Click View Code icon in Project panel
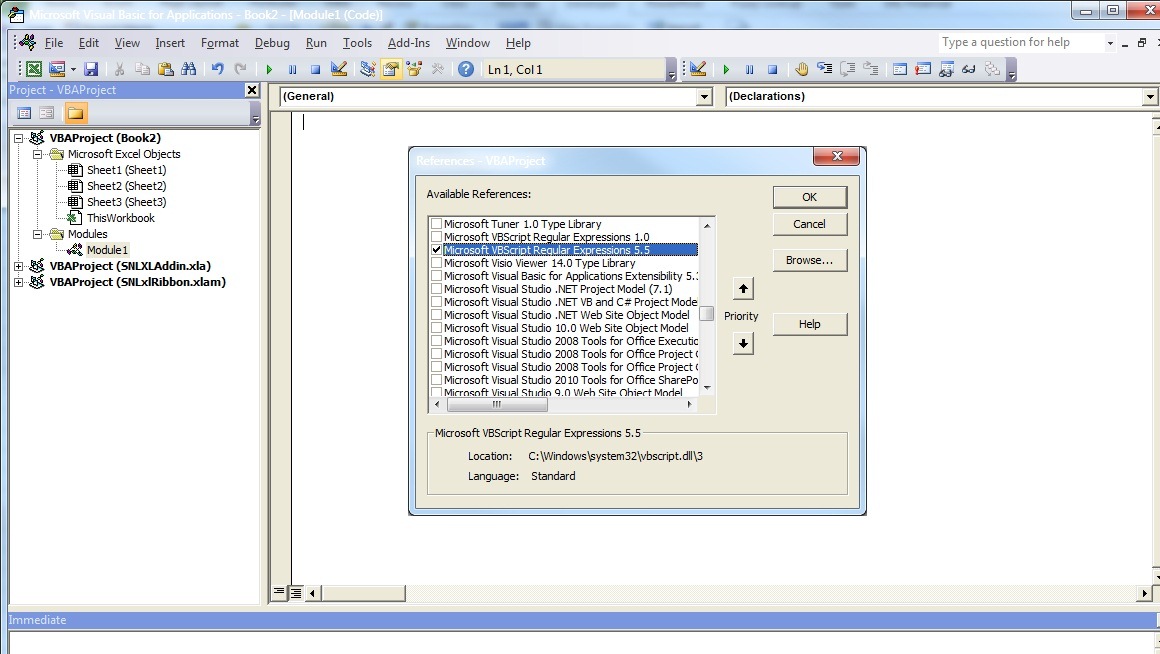Screen dimensions: 1160x654 point(24,113)
